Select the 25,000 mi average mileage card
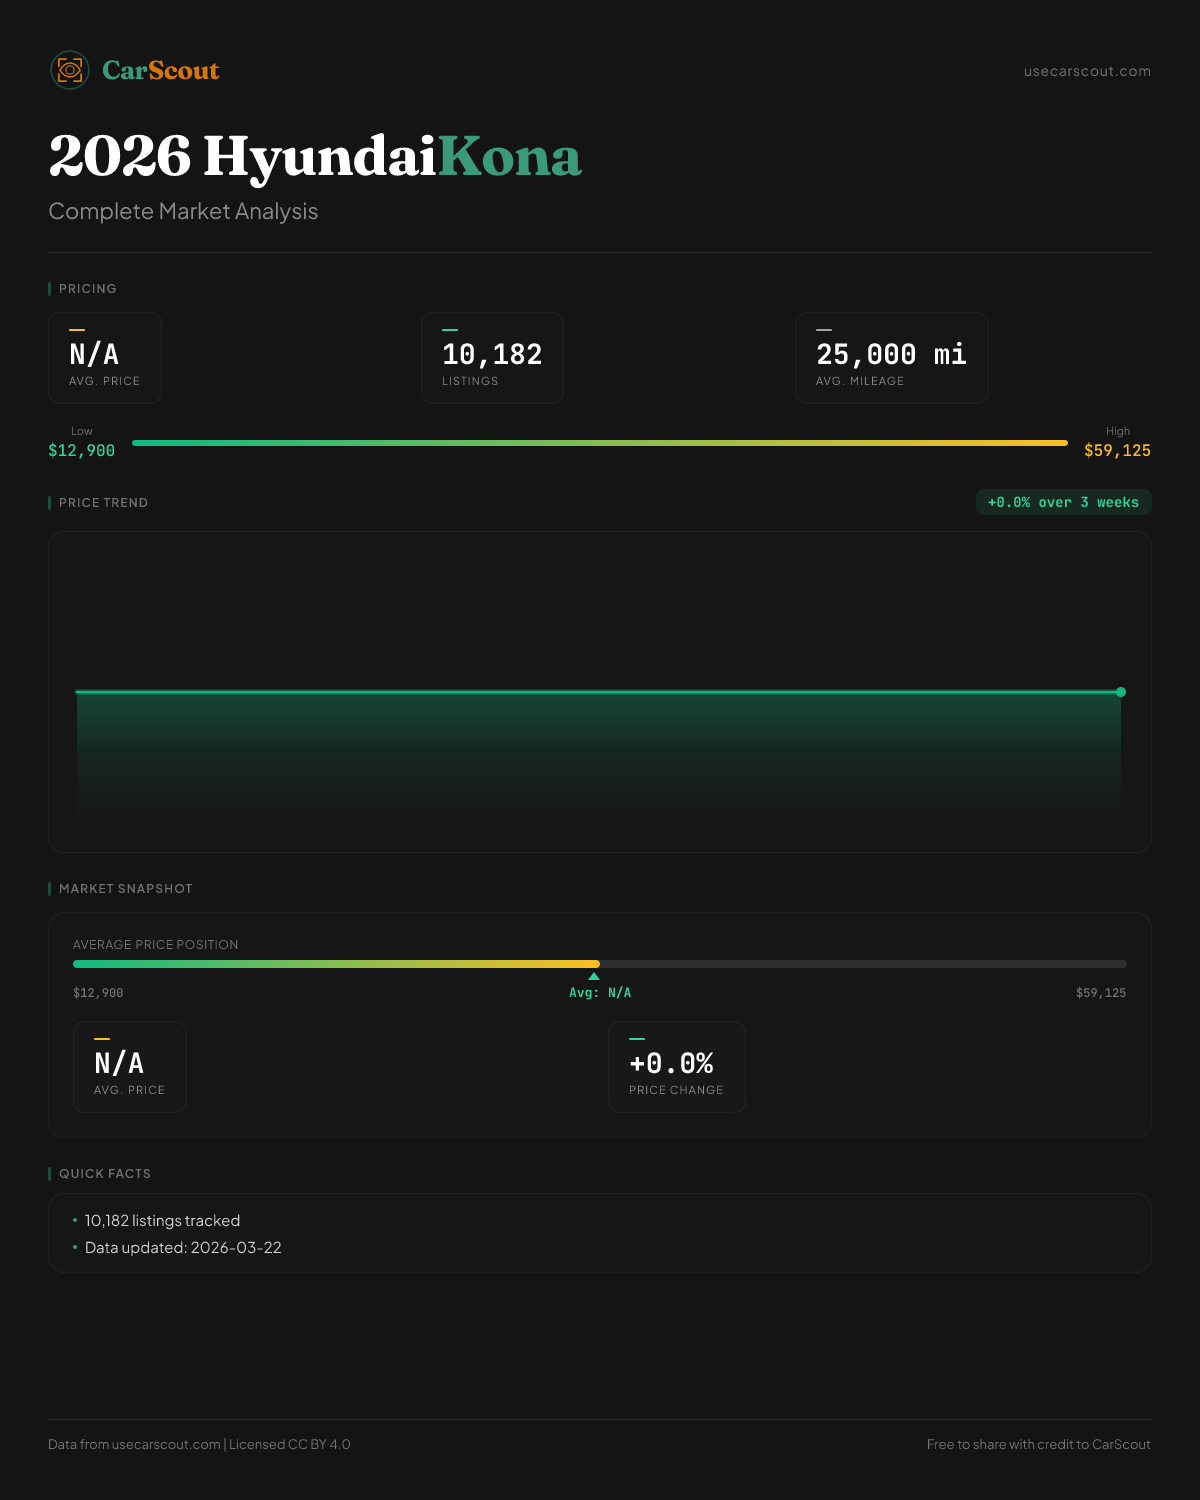Screen dimensions: 1200x1500 (x=891, y=358)
